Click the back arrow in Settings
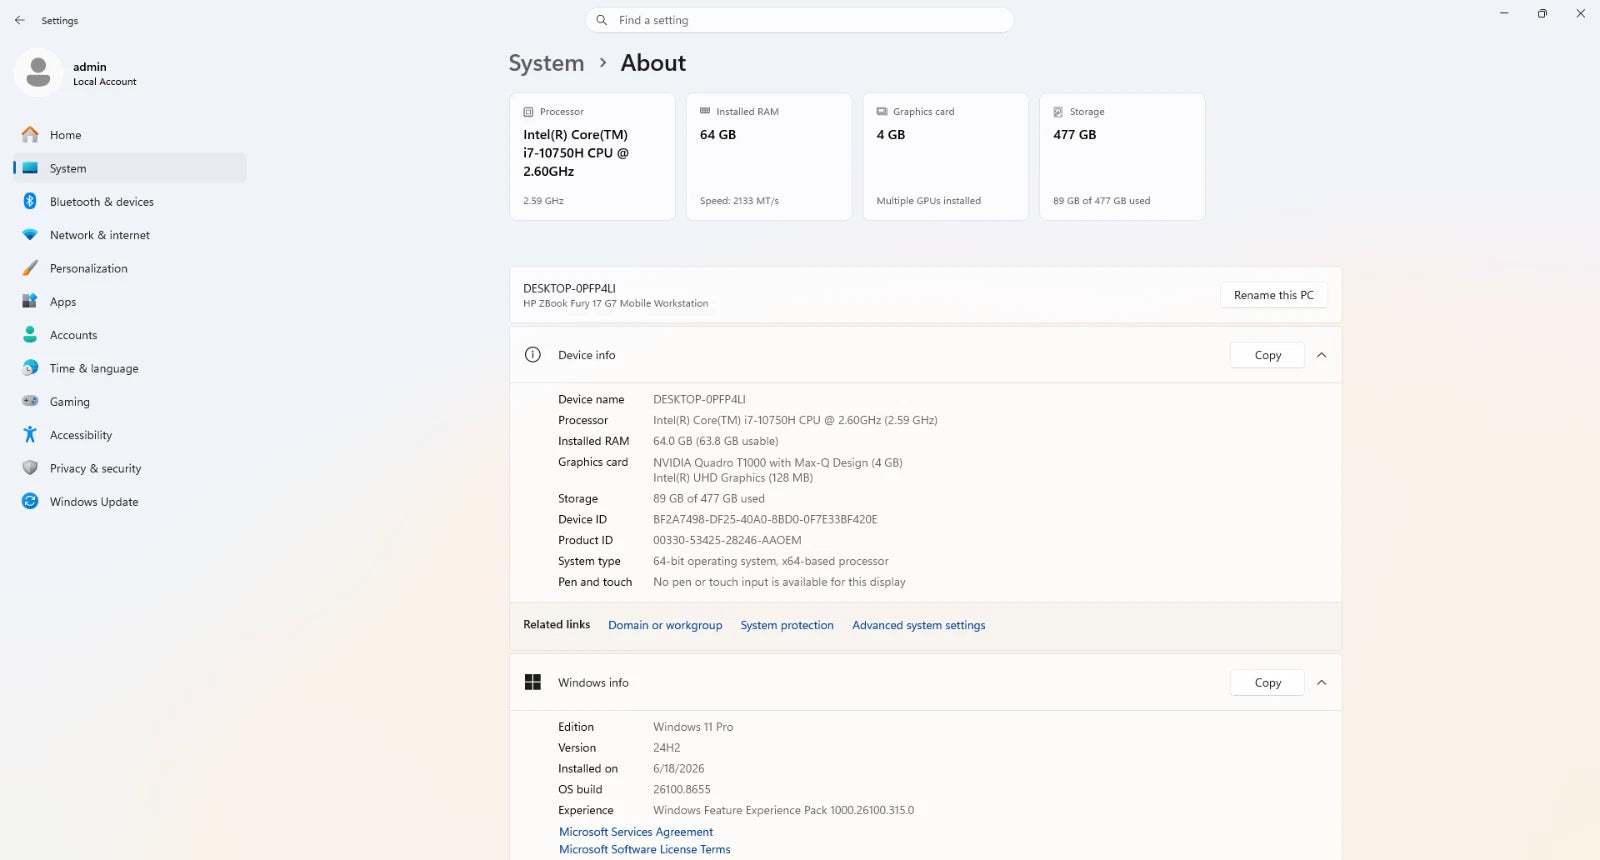The height and width of the screenshot is (860, 1600). pyautogui.click(x=20, y=20)
